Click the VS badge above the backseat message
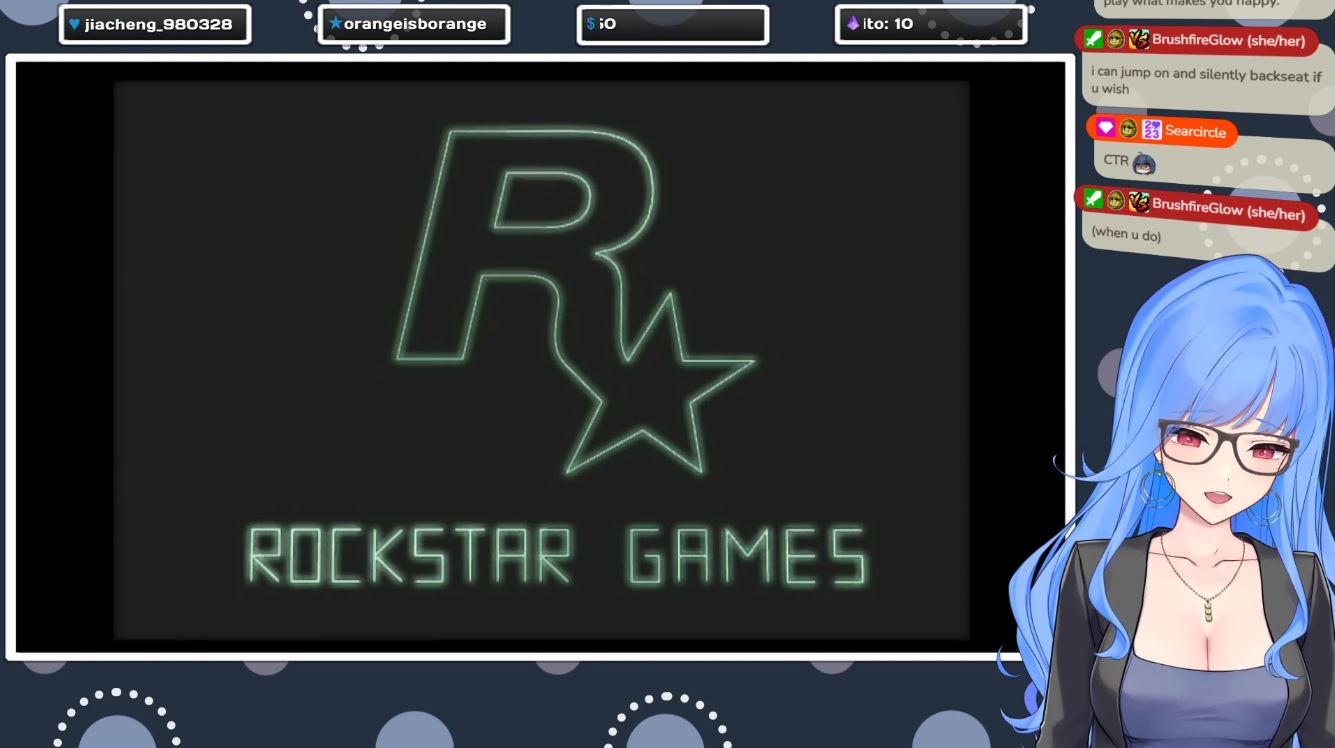This screenshot has width=1335, height=748. click(1138, 40)
